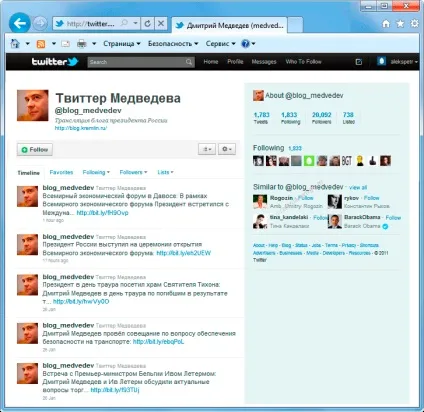Expand the Following tab dropdown
424x412 pixels.
click(96, 172)
